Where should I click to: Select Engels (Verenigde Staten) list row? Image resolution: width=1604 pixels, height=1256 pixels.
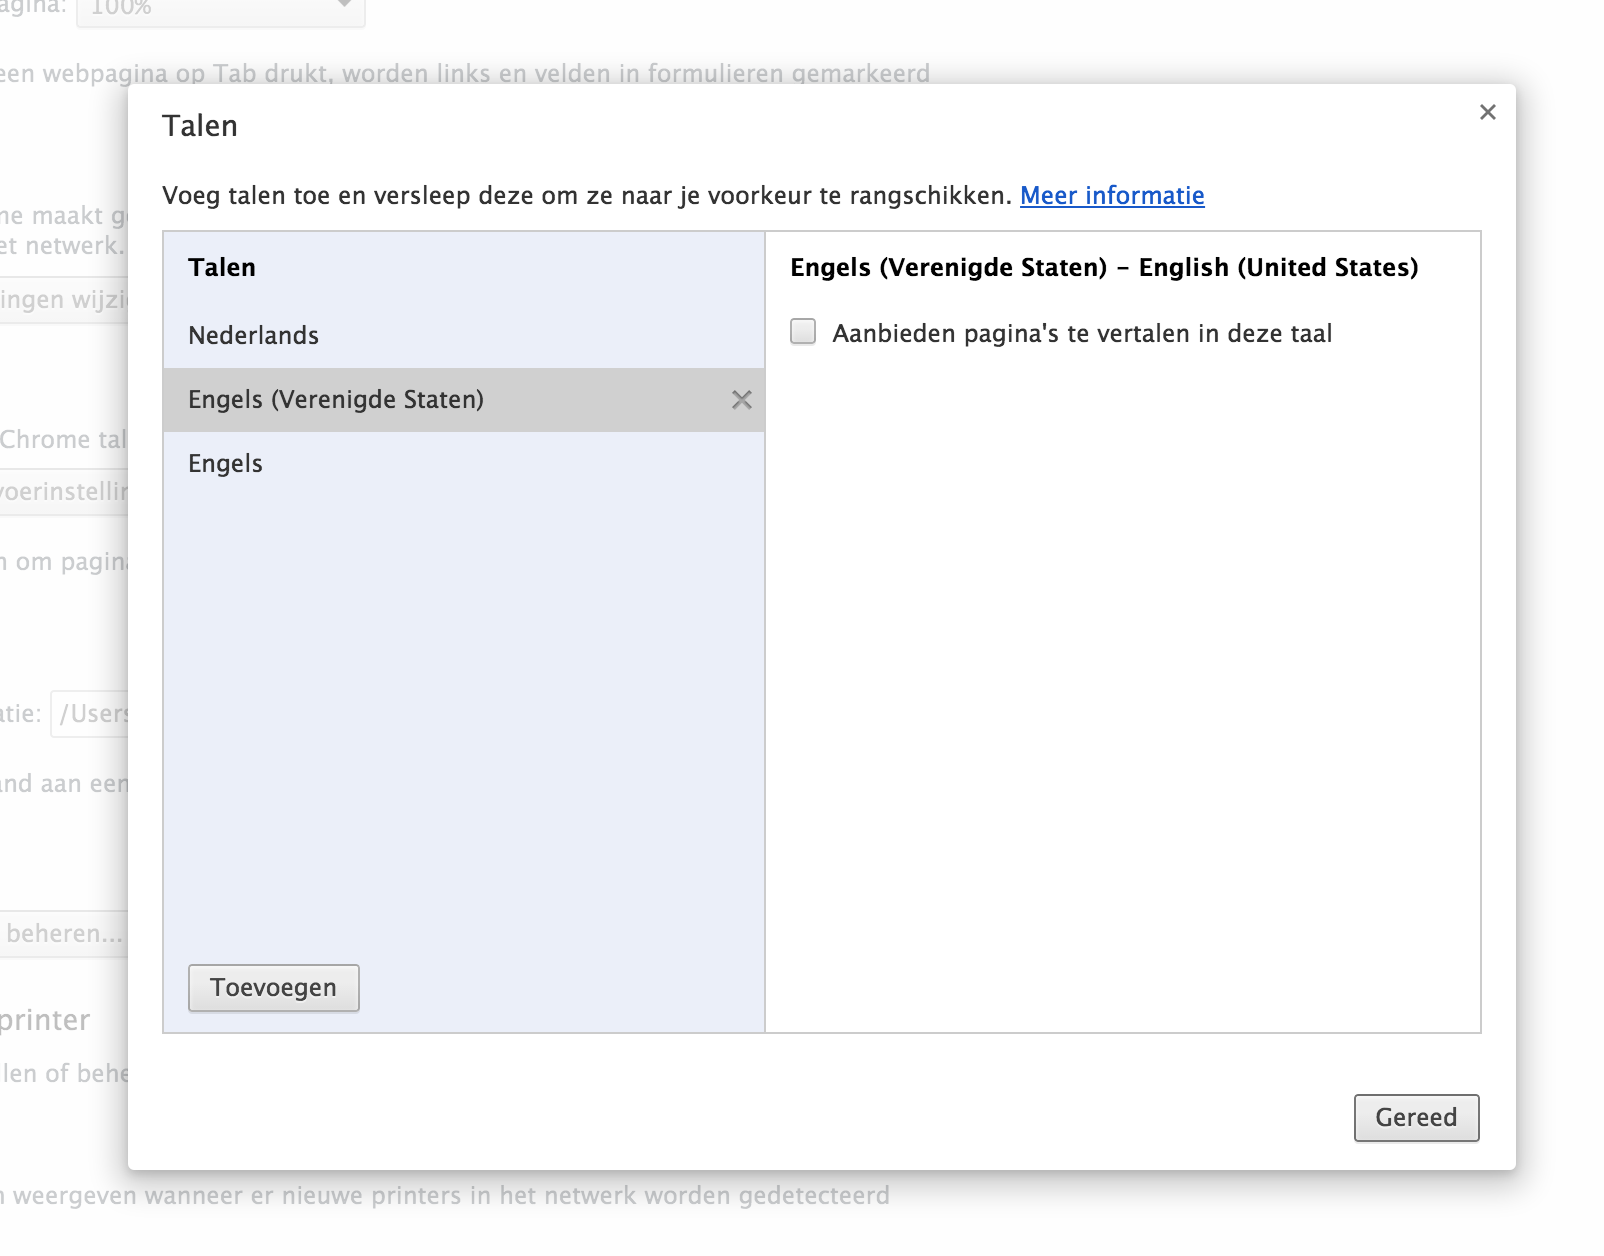464,400
